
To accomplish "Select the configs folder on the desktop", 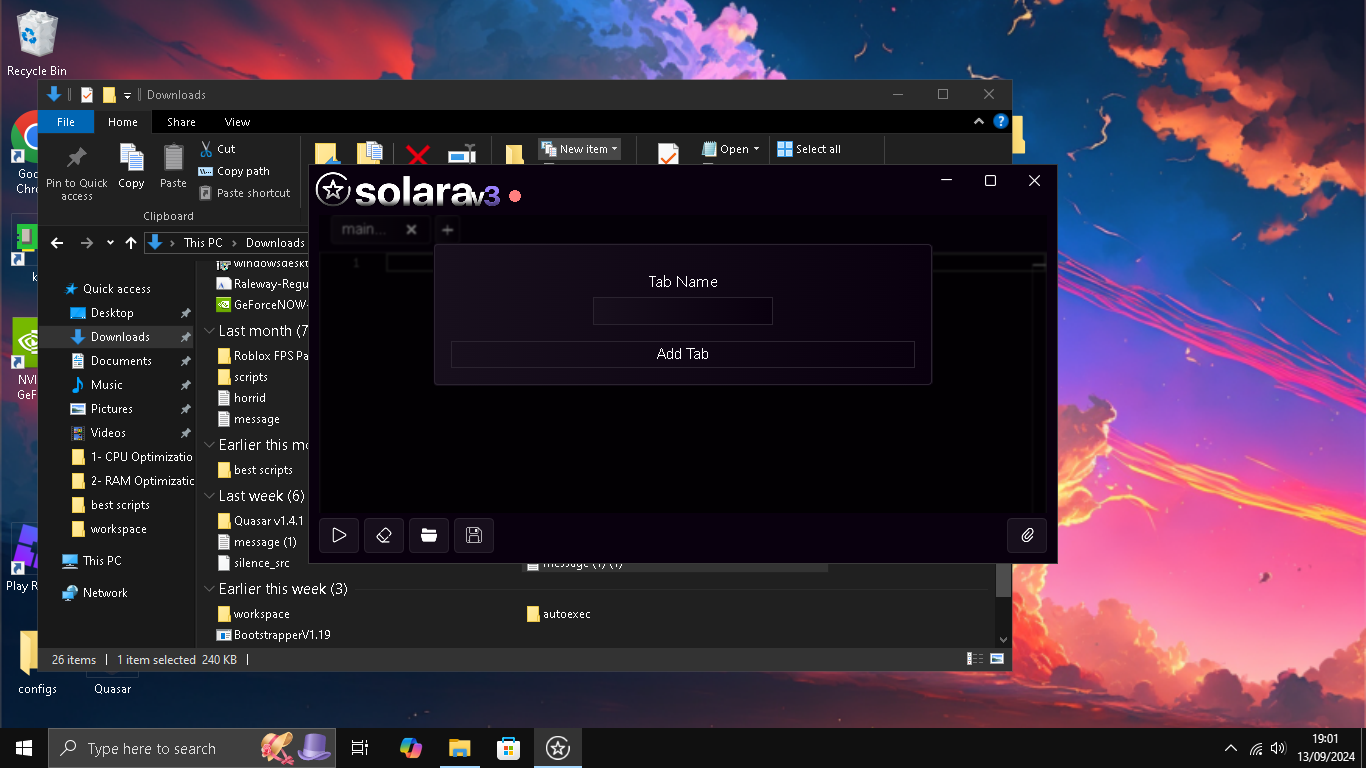I will point(37,662).
